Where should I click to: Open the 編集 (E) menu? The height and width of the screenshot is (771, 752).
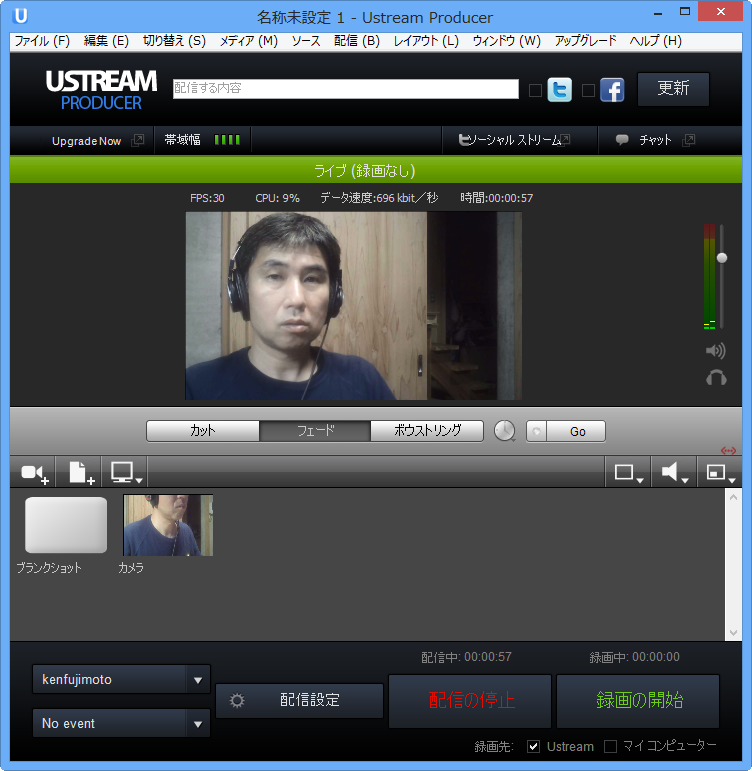click(106, 41)
